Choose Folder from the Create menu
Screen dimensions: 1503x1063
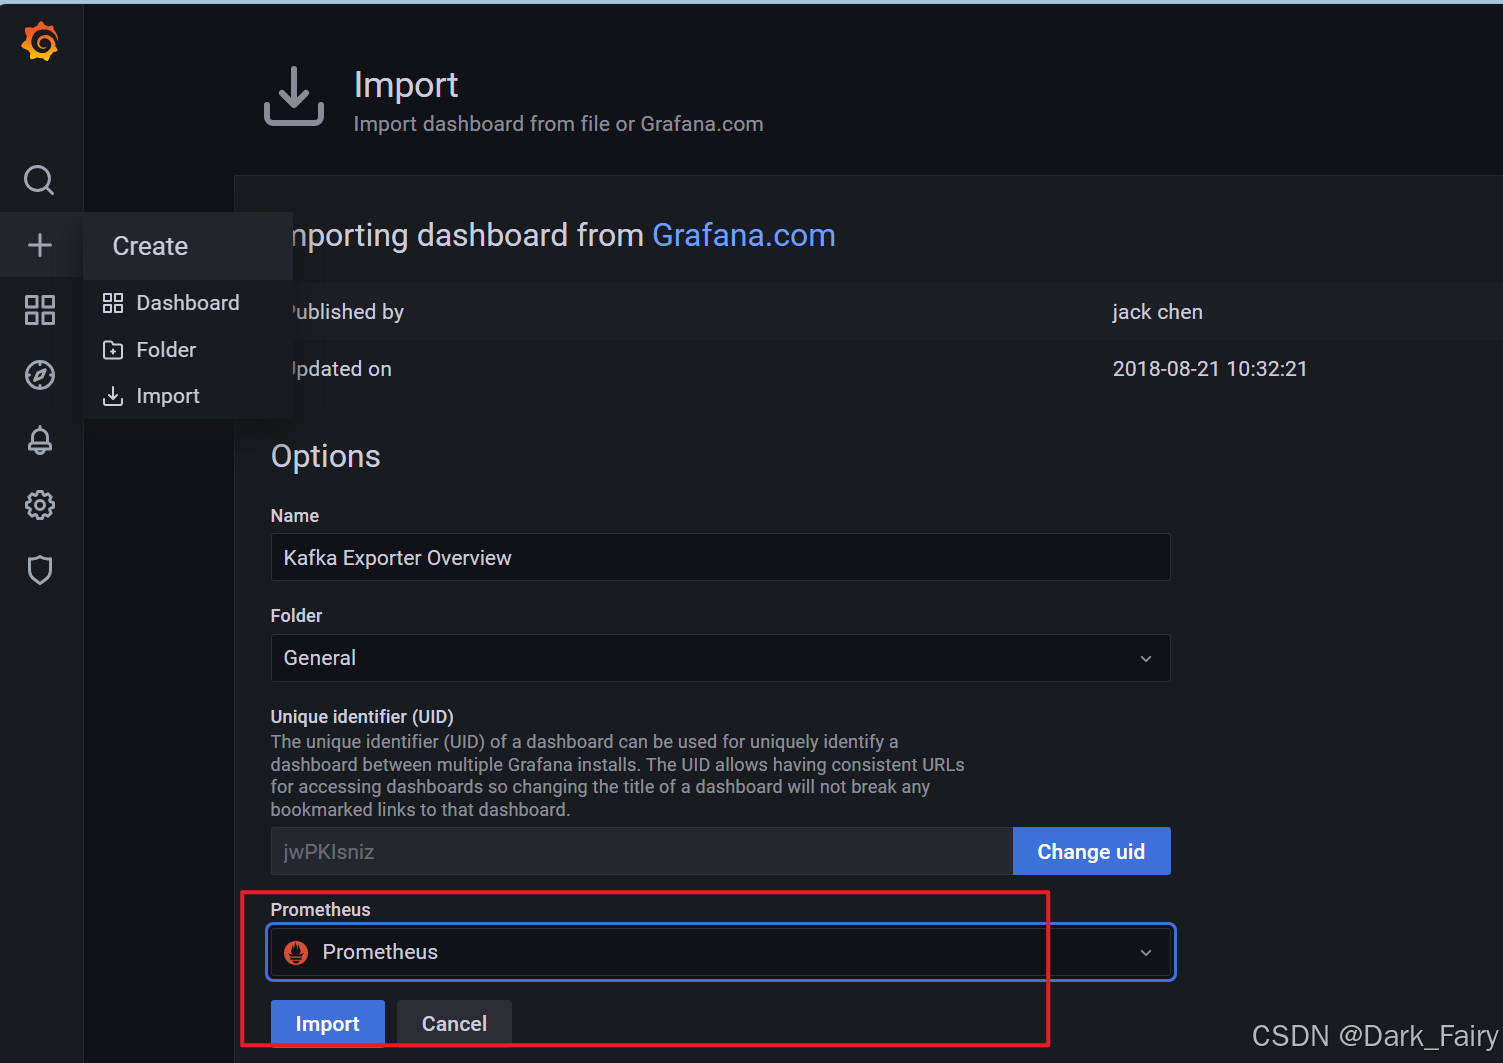point(187,350)
